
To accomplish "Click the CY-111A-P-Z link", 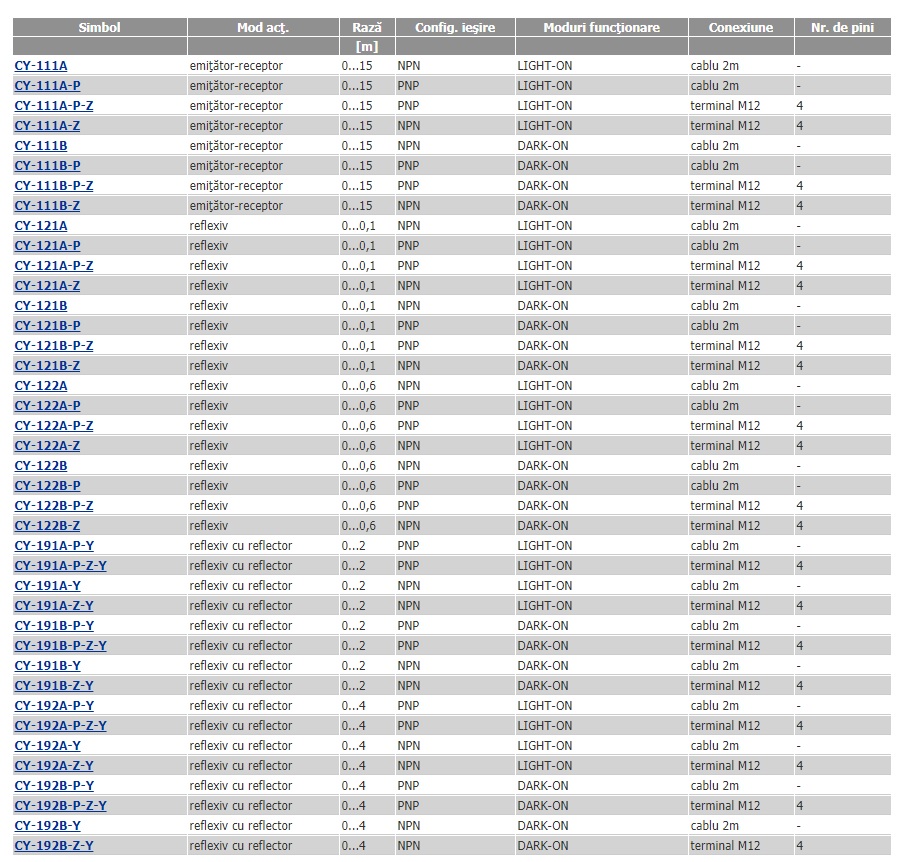I will tap(54, 106).
